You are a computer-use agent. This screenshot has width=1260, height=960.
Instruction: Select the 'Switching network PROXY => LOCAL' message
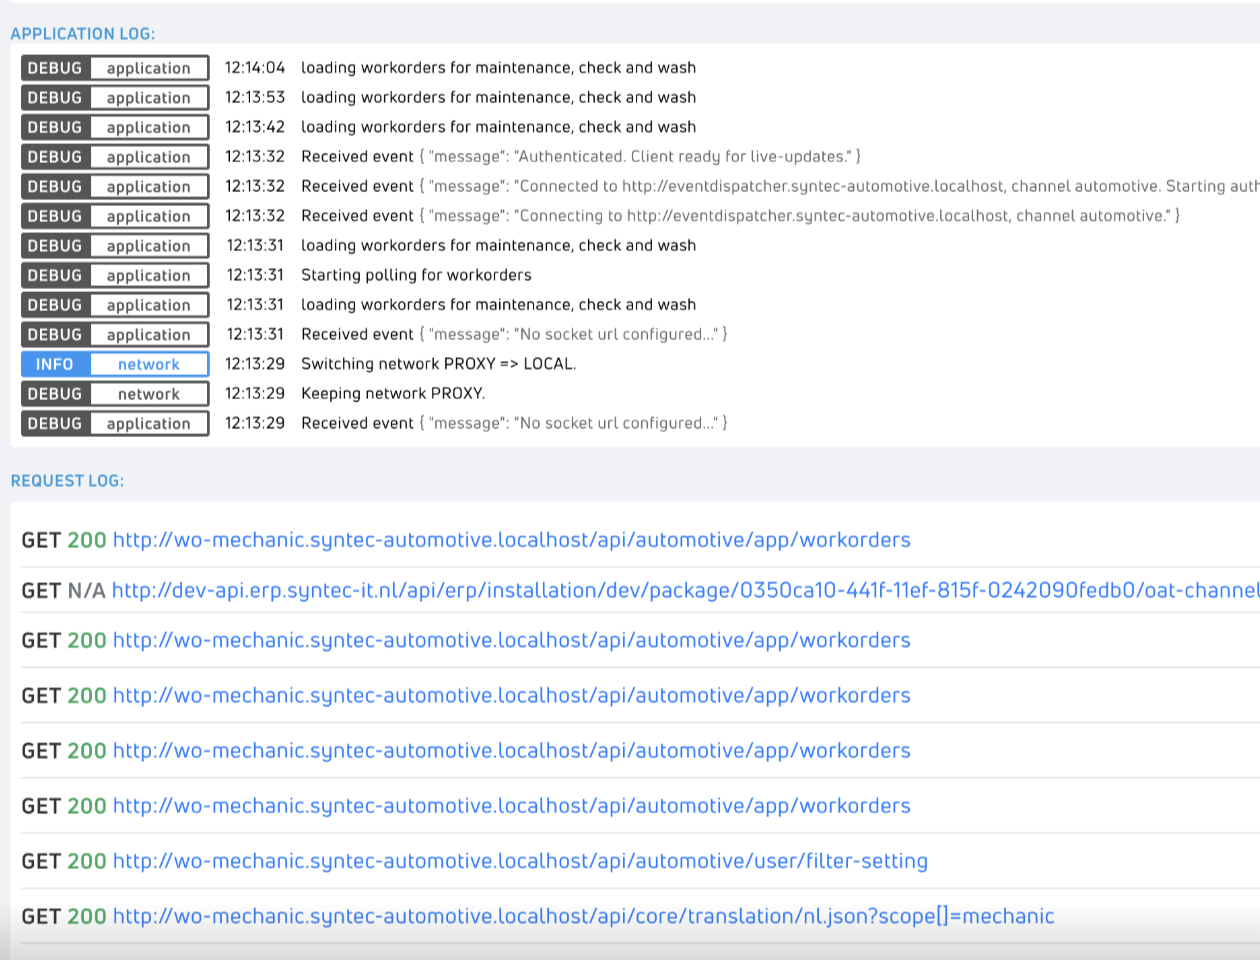point(438,364)
